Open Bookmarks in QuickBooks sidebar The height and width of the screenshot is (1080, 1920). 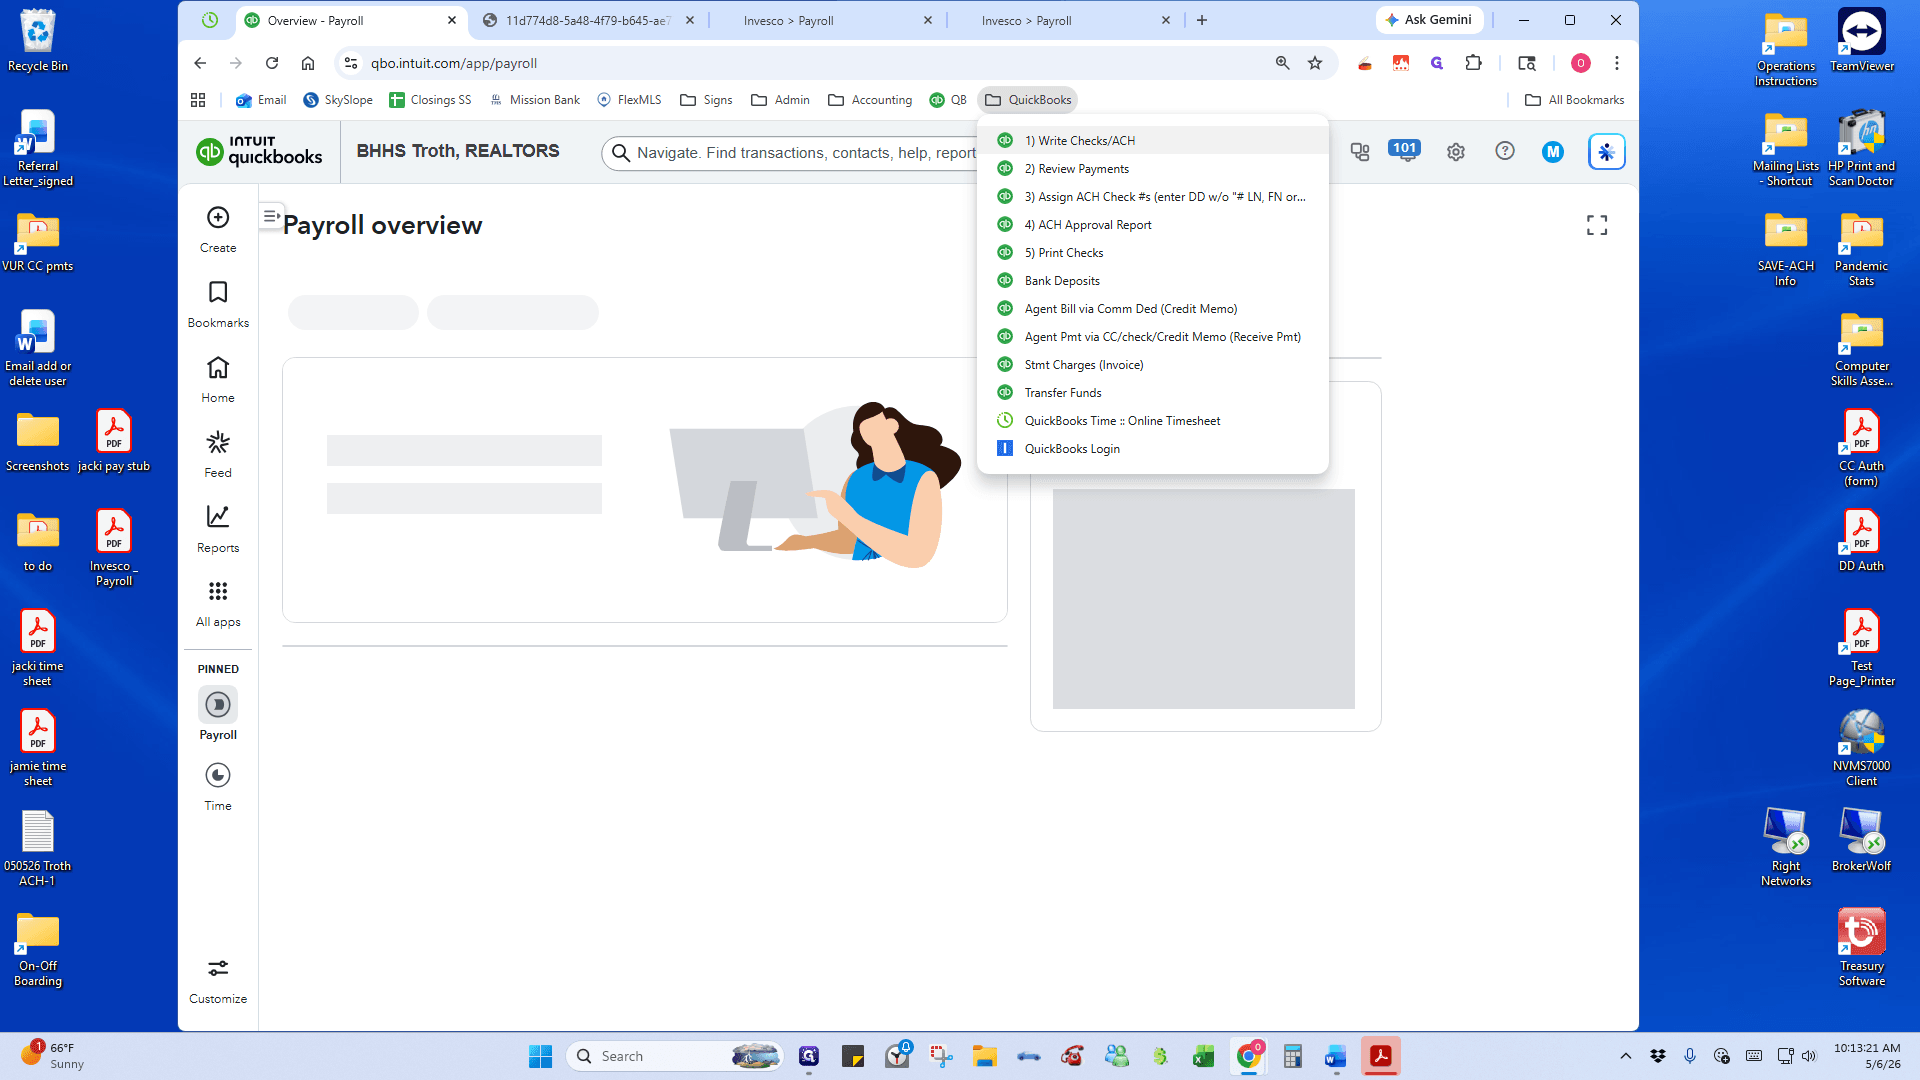[218, 304]
